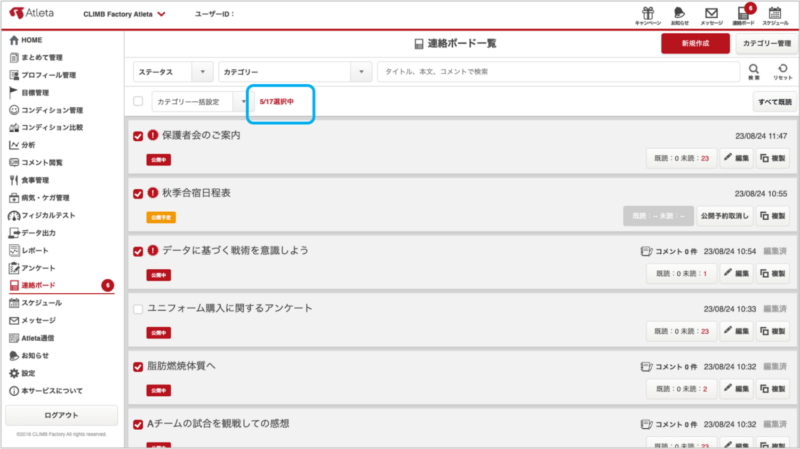Click the reset refresh icon
The height and width of the screenshot is (449, 800).
783,70
